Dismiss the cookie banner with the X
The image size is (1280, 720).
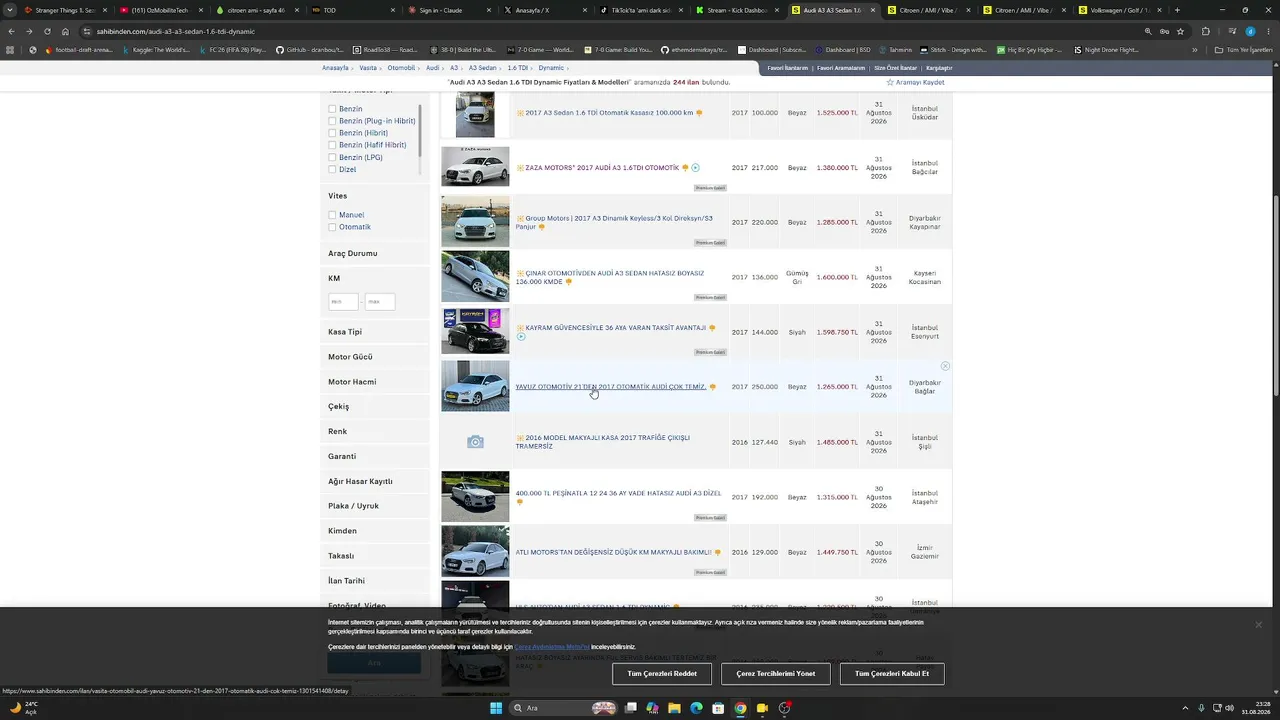1258,625
